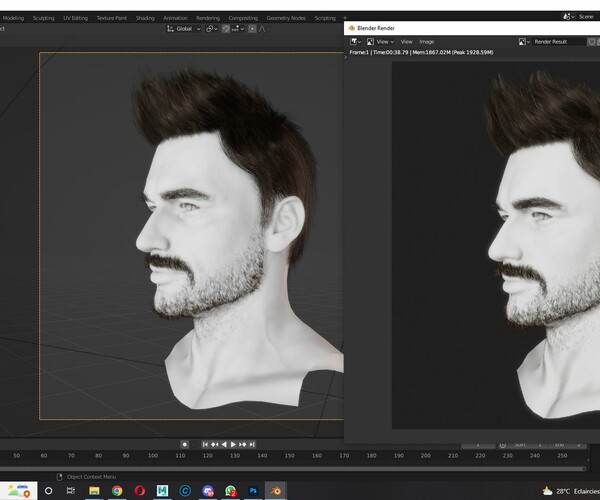The image size is (600, 500).
Task: Open WhatsApp from the taskbar
Action: tap(230, 490)
